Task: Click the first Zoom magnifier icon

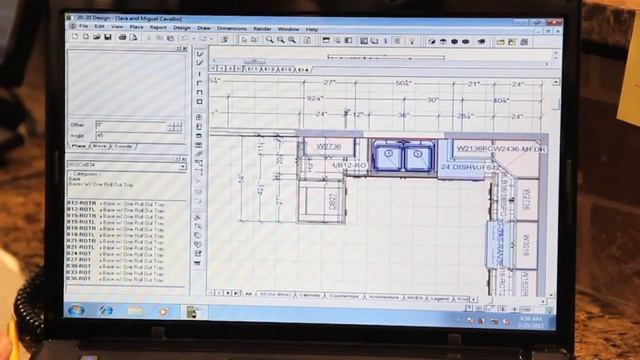Action: point(269,40)
